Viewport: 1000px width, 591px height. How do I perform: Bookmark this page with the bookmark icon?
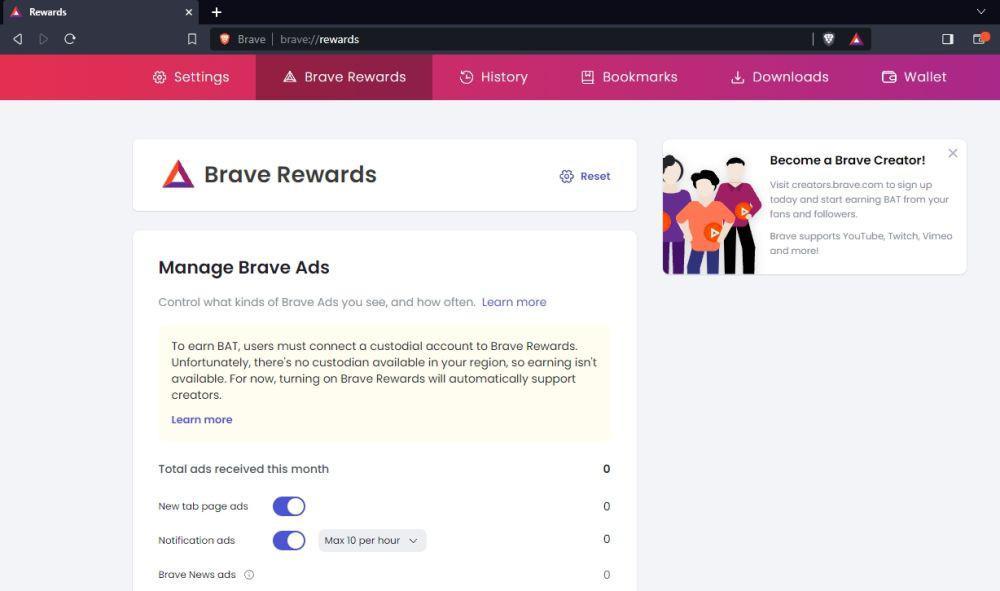click(x=192, y=40)
